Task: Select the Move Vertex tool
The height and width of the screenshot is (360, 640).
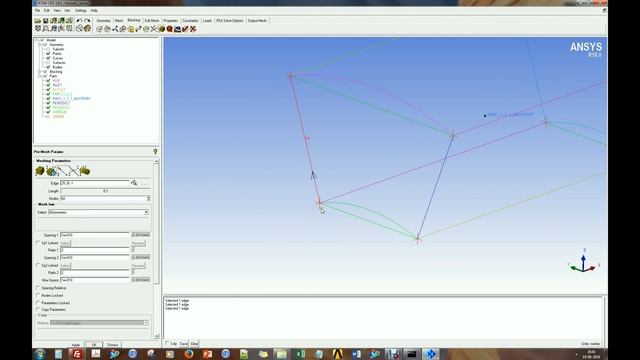Action: tap(138, 29)
